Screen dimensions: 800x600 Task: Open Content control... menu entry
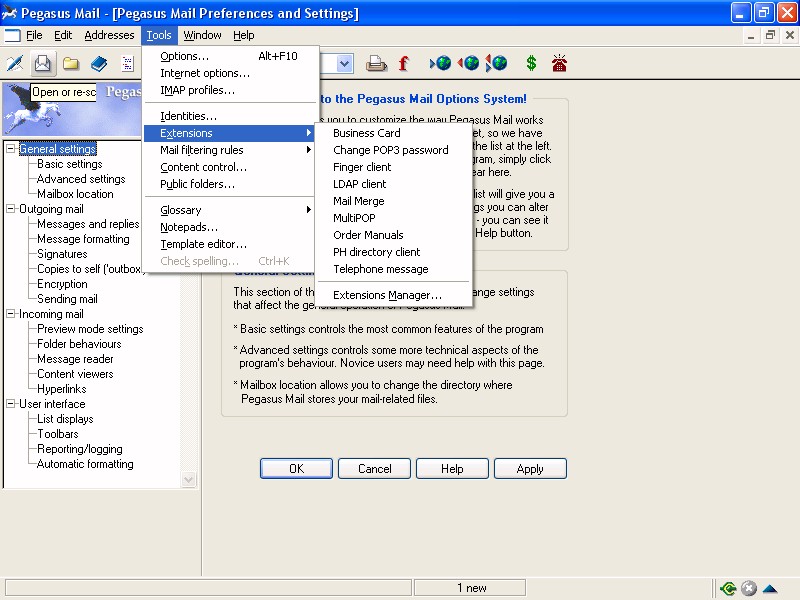pos(231,167)
